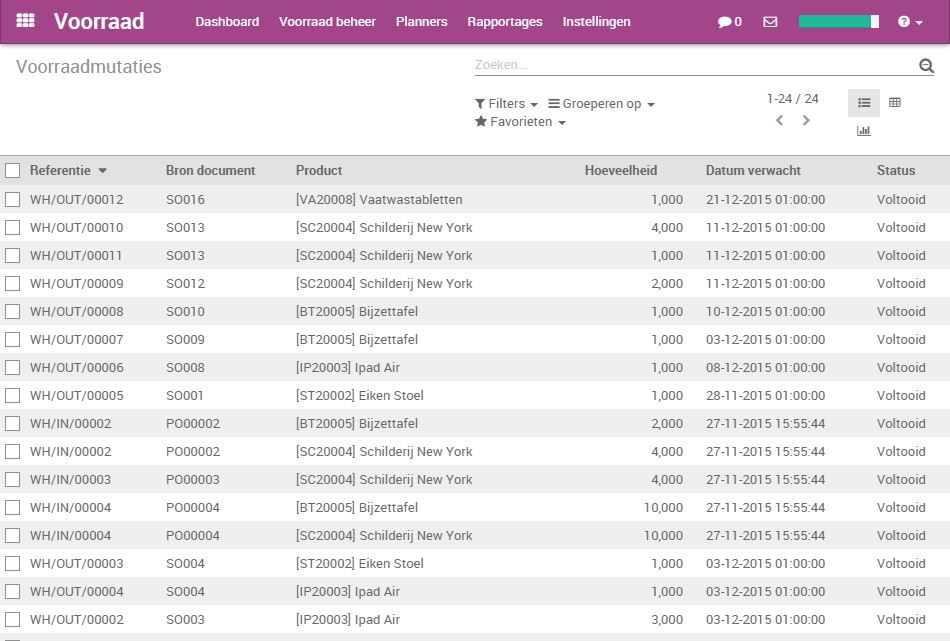Go to the next page with the right arrow

click(x=807, y=120)
